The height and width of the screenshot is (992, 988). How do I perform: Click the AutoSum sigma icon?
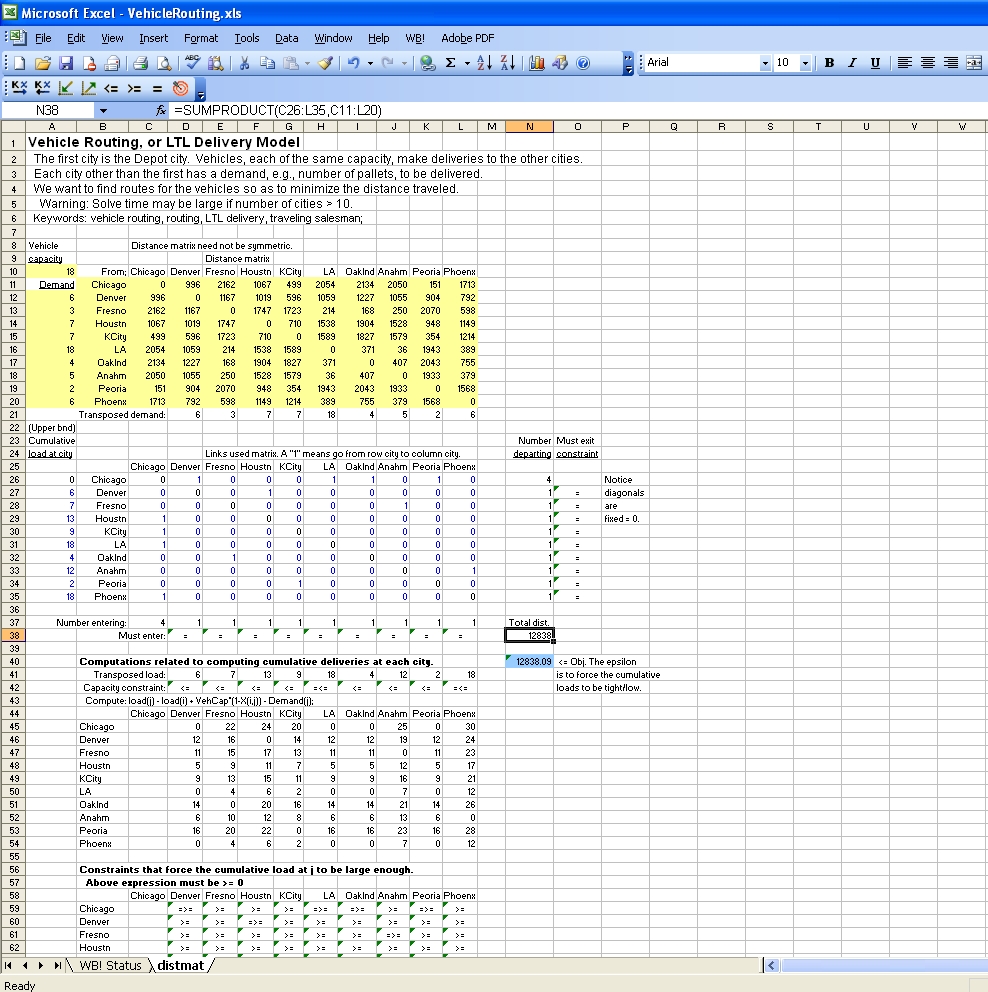(450, 63)
